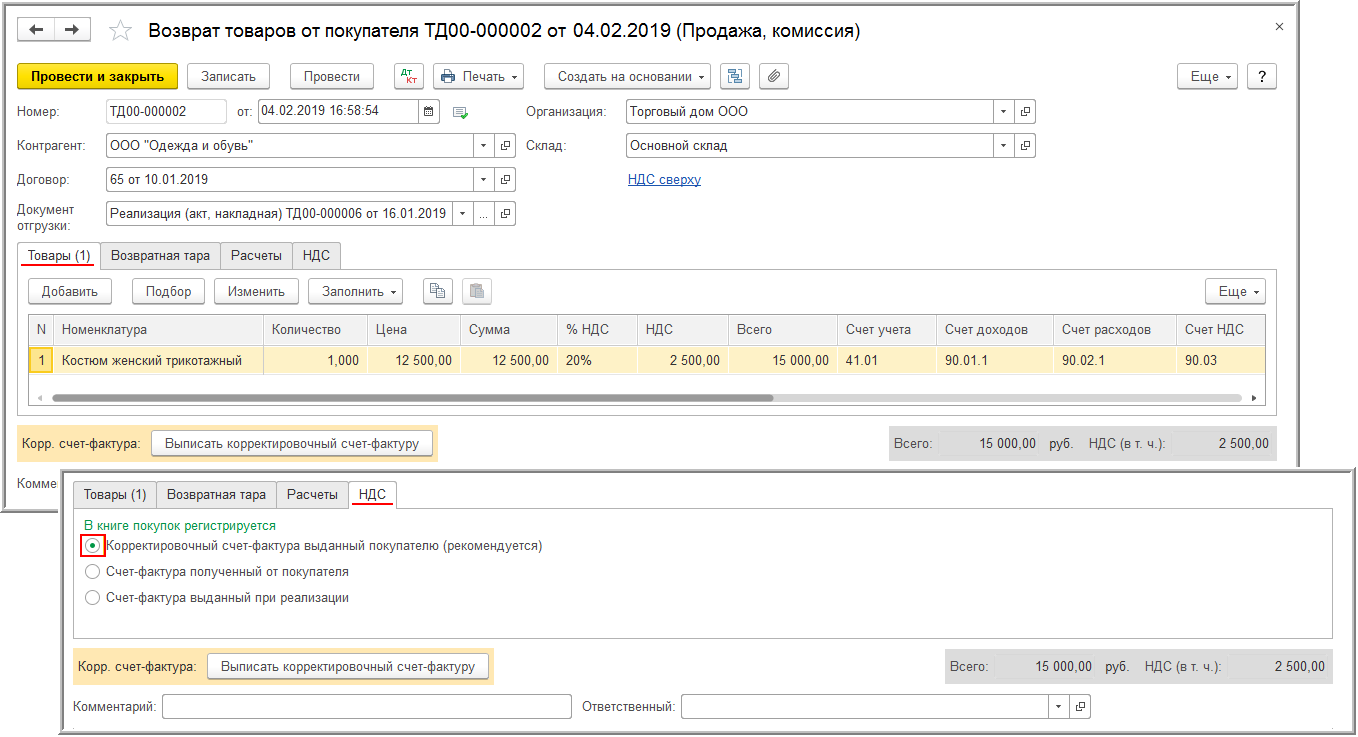This screenshot has width=1358, height=737.
Task: Open the Документ отгрузки linked record
Action: [505, 213]
